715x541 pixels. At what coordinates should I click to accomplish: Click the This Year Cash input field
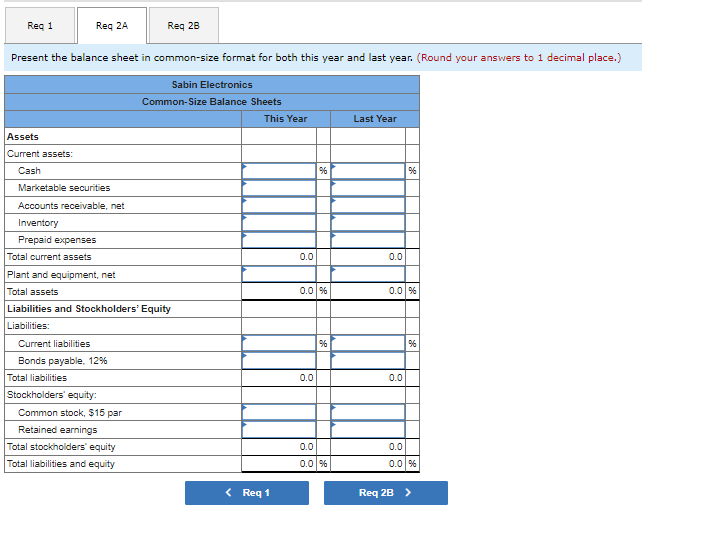(x=279, y=171)
